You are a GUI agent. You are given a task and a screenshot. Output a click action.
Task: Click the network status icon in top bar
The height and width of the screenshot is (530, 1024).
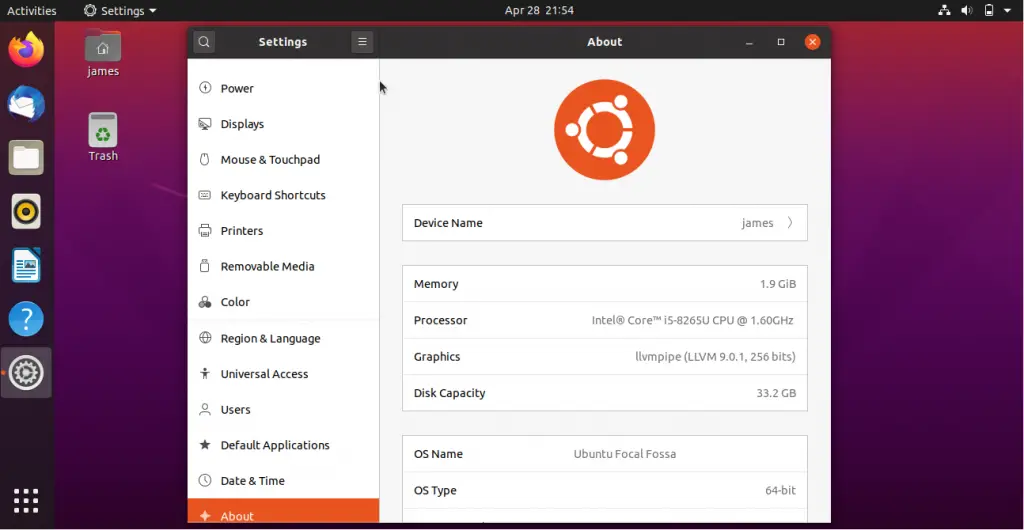tap(944, 10)
